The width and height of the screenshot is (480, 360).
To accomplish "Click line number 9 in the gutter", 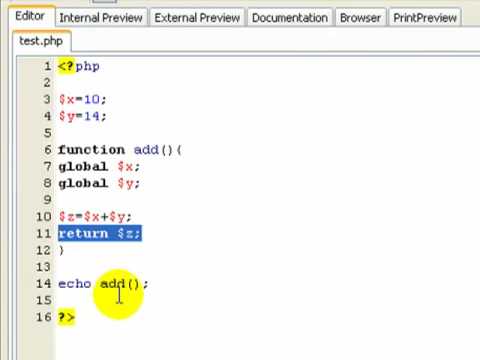I will coord(48,200).
